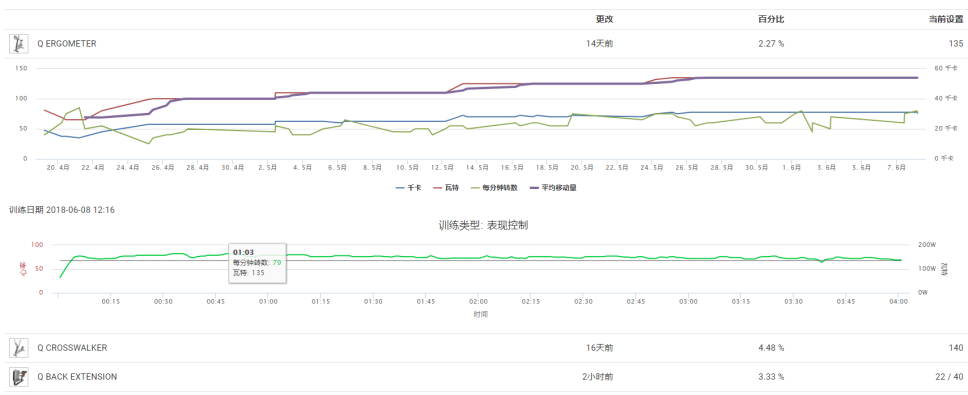Click the 2小时前 change value
The width and height of the screenshot is (968, 395).
tap(598, 376)
